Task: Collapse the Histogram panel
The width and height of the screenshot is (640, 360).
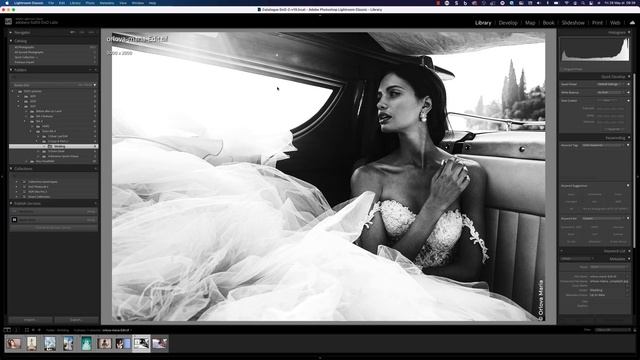Action: 629,32
